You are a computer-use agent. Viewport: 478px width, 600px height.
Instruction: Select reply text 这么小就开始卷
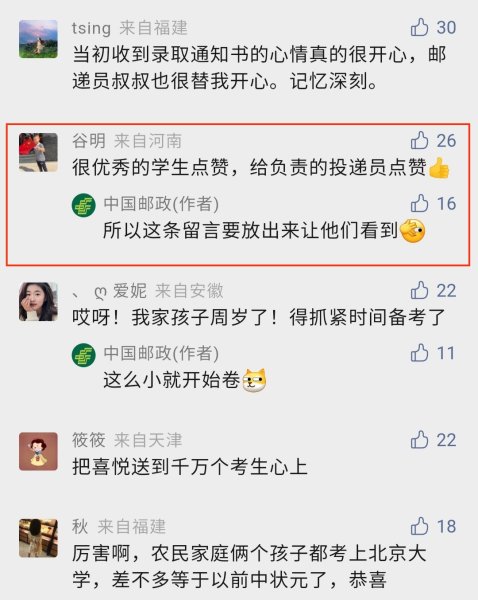171,380
